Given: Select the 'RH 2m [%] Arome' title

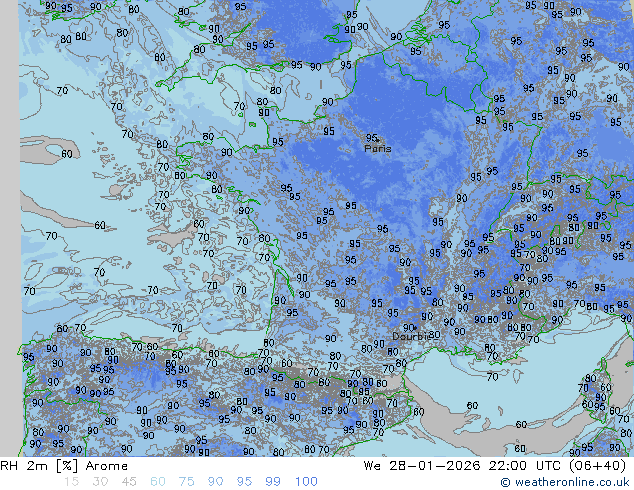Looking at the screenshot, I should pos(64,466).
